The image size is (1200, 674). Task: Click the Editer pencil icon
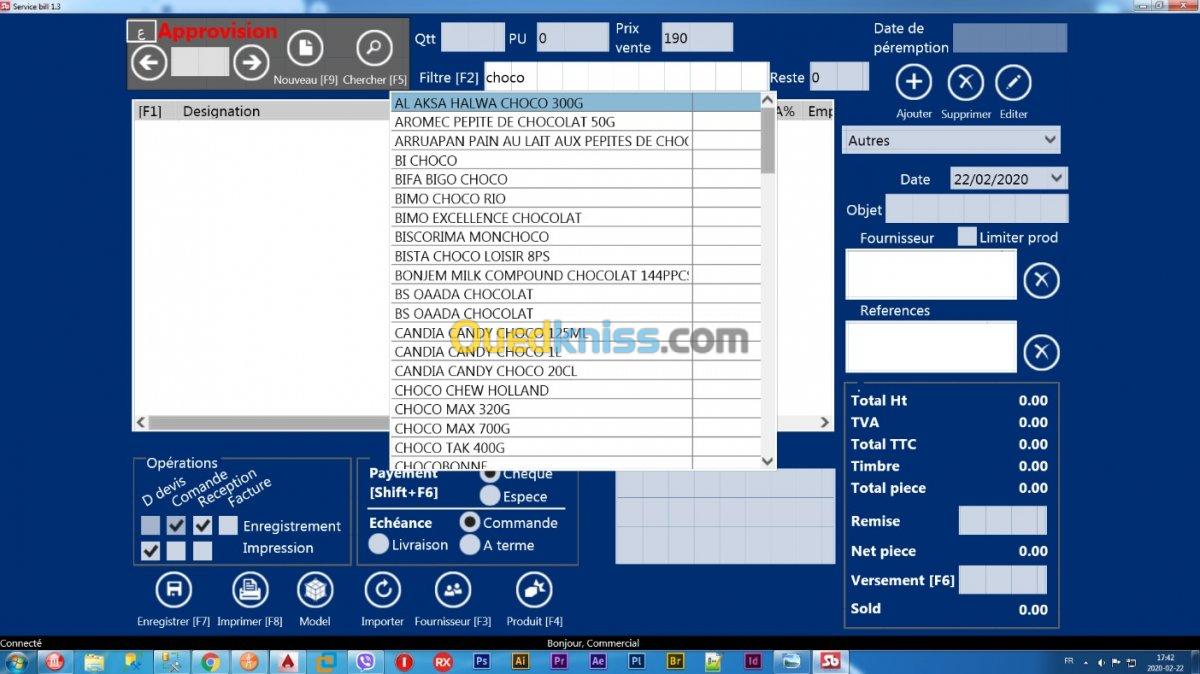pyautogui.click(x=1013, y=83)
